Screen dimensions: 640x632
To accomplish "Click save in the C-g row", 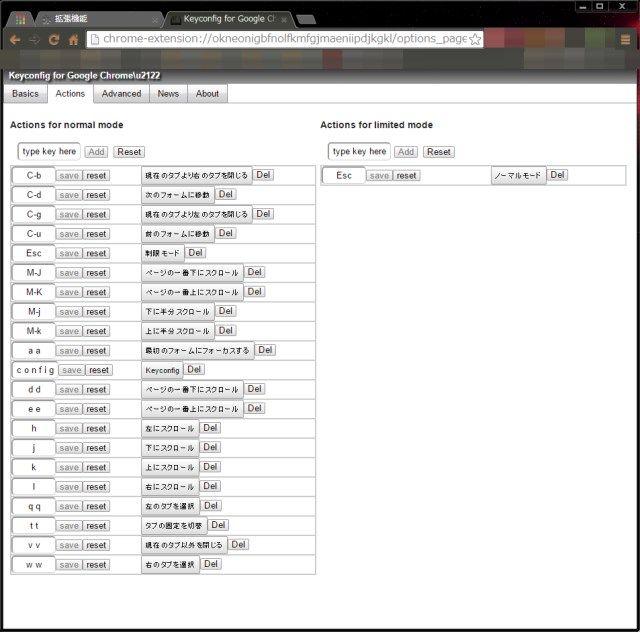I will coord(69,215).
